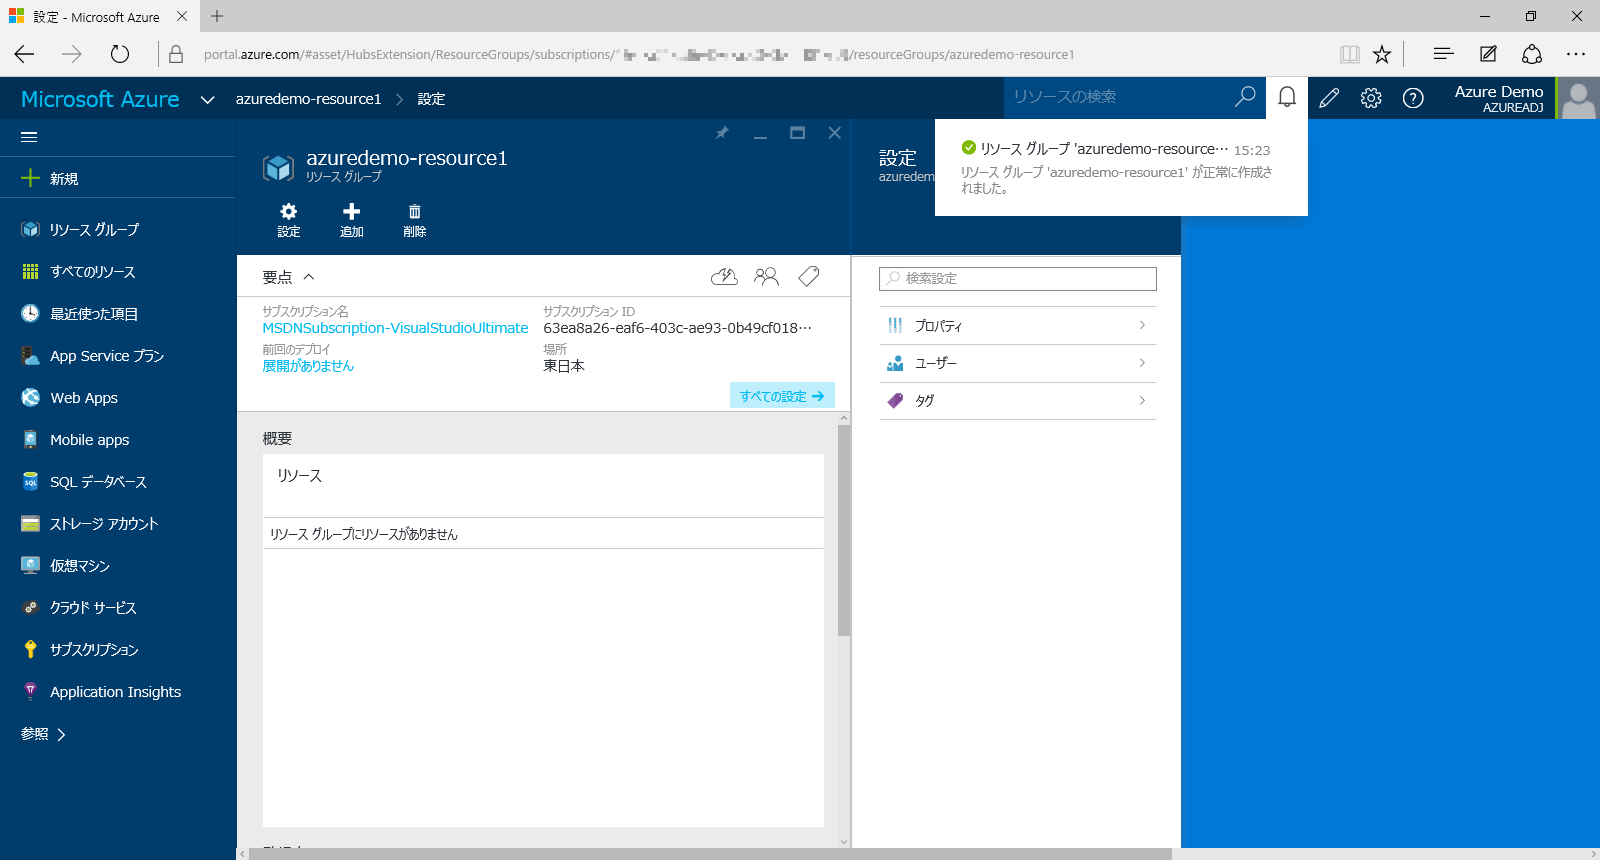1600x860 pixels.
Task: Open browser web note icon
Action: [x=1488, y=54]
